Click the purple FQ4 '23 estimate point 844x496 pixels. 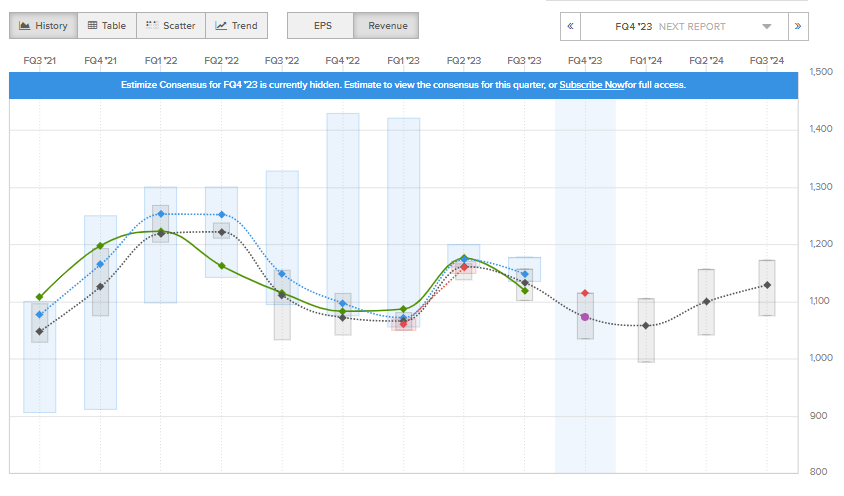(x=585, y=317)
